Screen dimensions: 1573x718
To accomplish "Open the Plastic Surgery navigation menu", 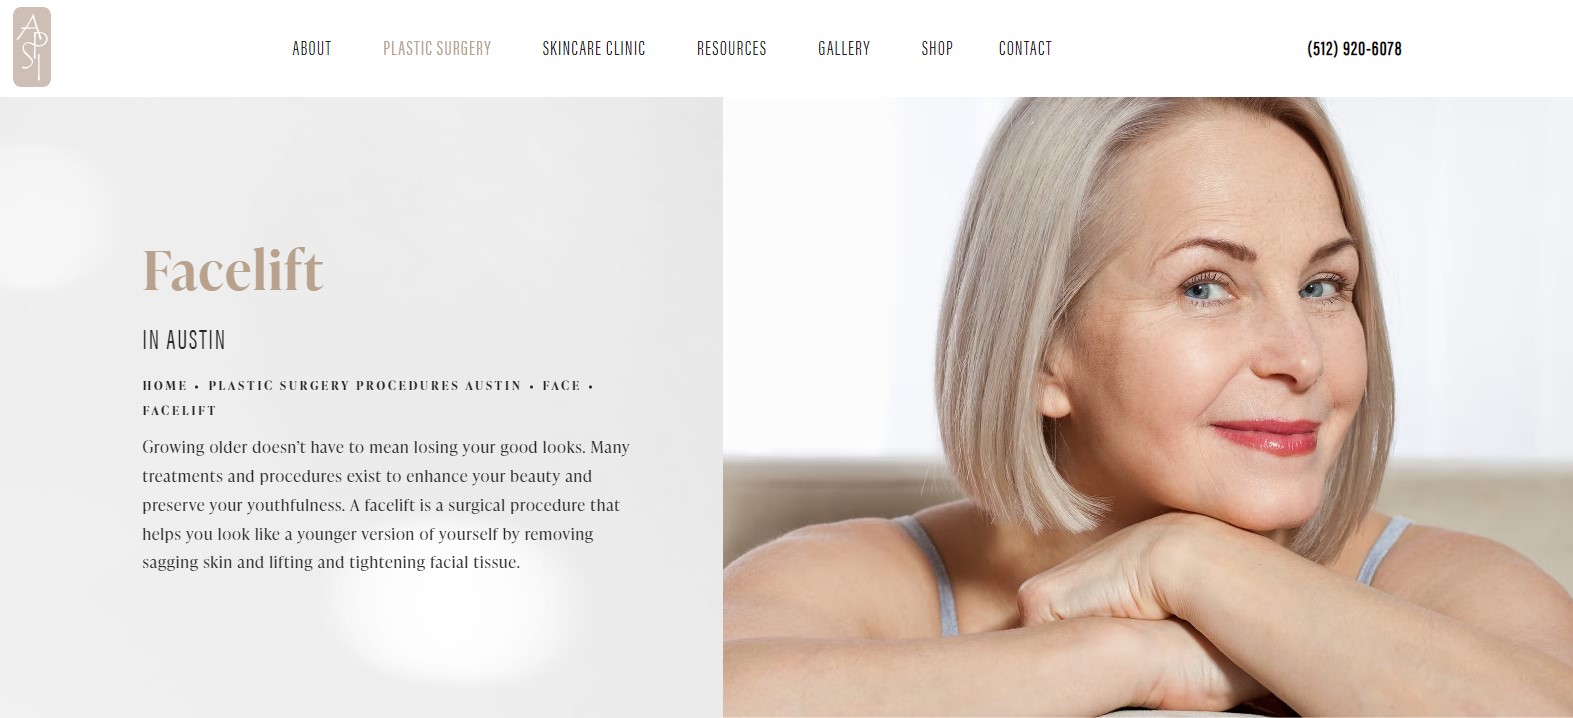I will pos(437,48).
